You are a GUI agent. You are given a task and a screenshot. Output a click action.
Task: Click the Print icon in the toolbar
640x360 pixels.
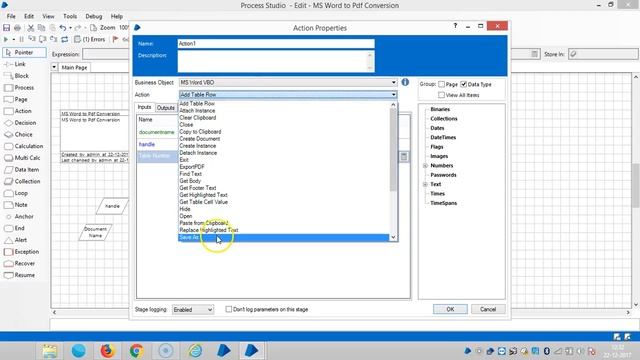pyautogui.click(x=17, y=28)
